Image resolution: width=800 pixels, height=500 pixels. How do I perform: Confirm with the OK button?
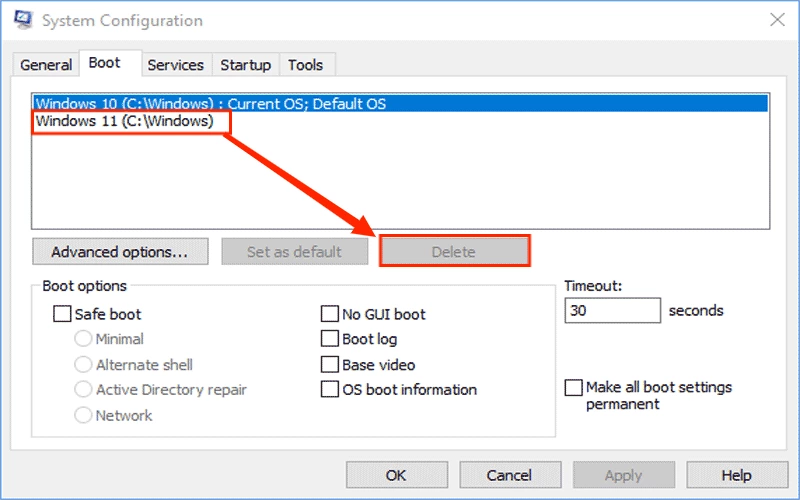tap(396, 475)
